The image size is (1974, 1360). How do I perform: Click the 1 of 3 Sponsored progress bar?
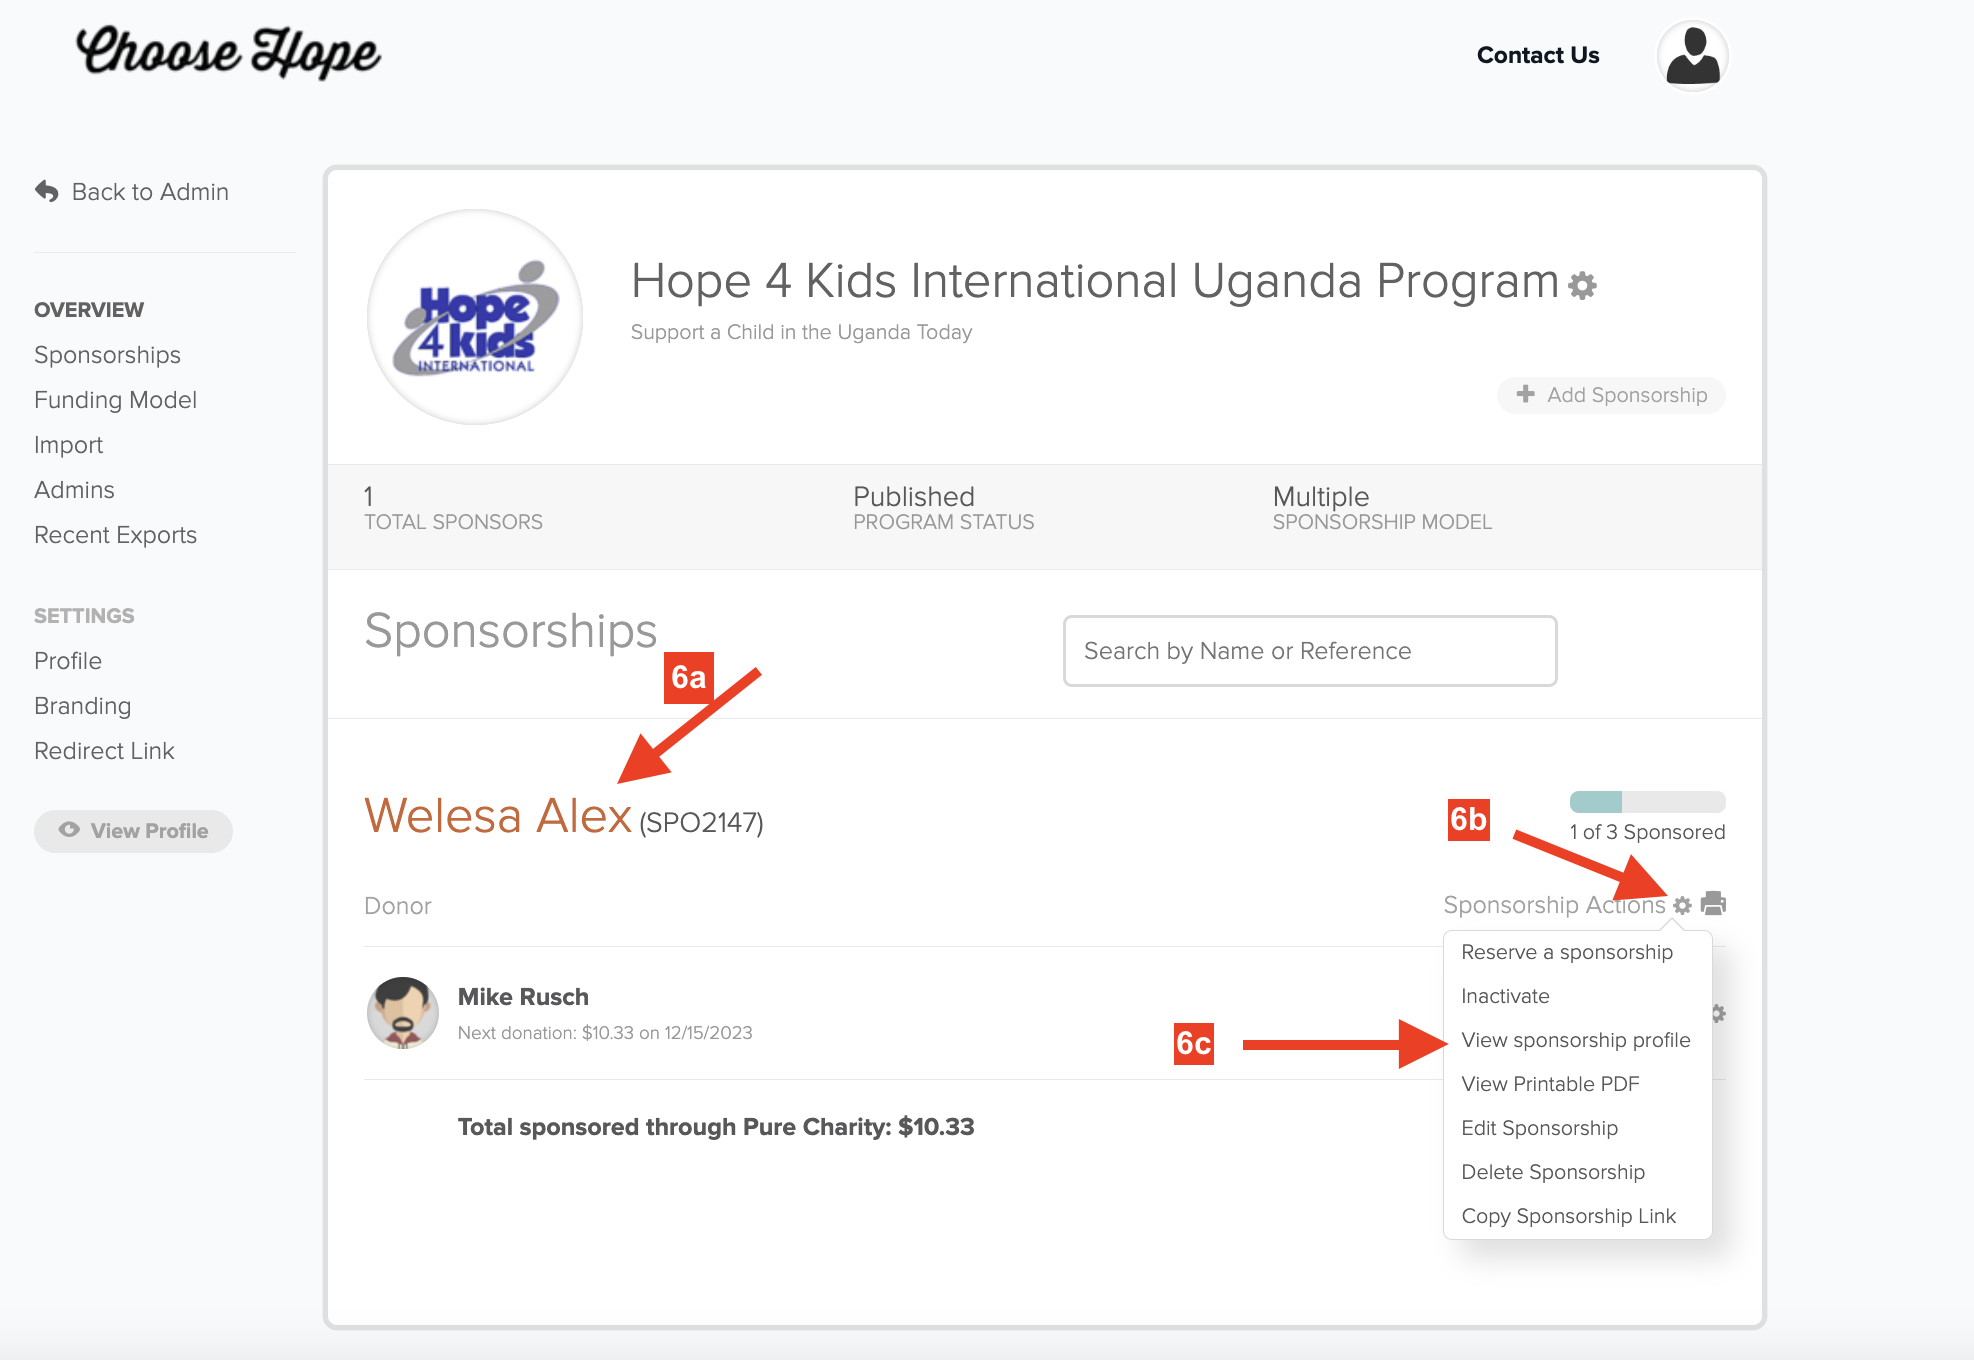(x=1646, y=802)
